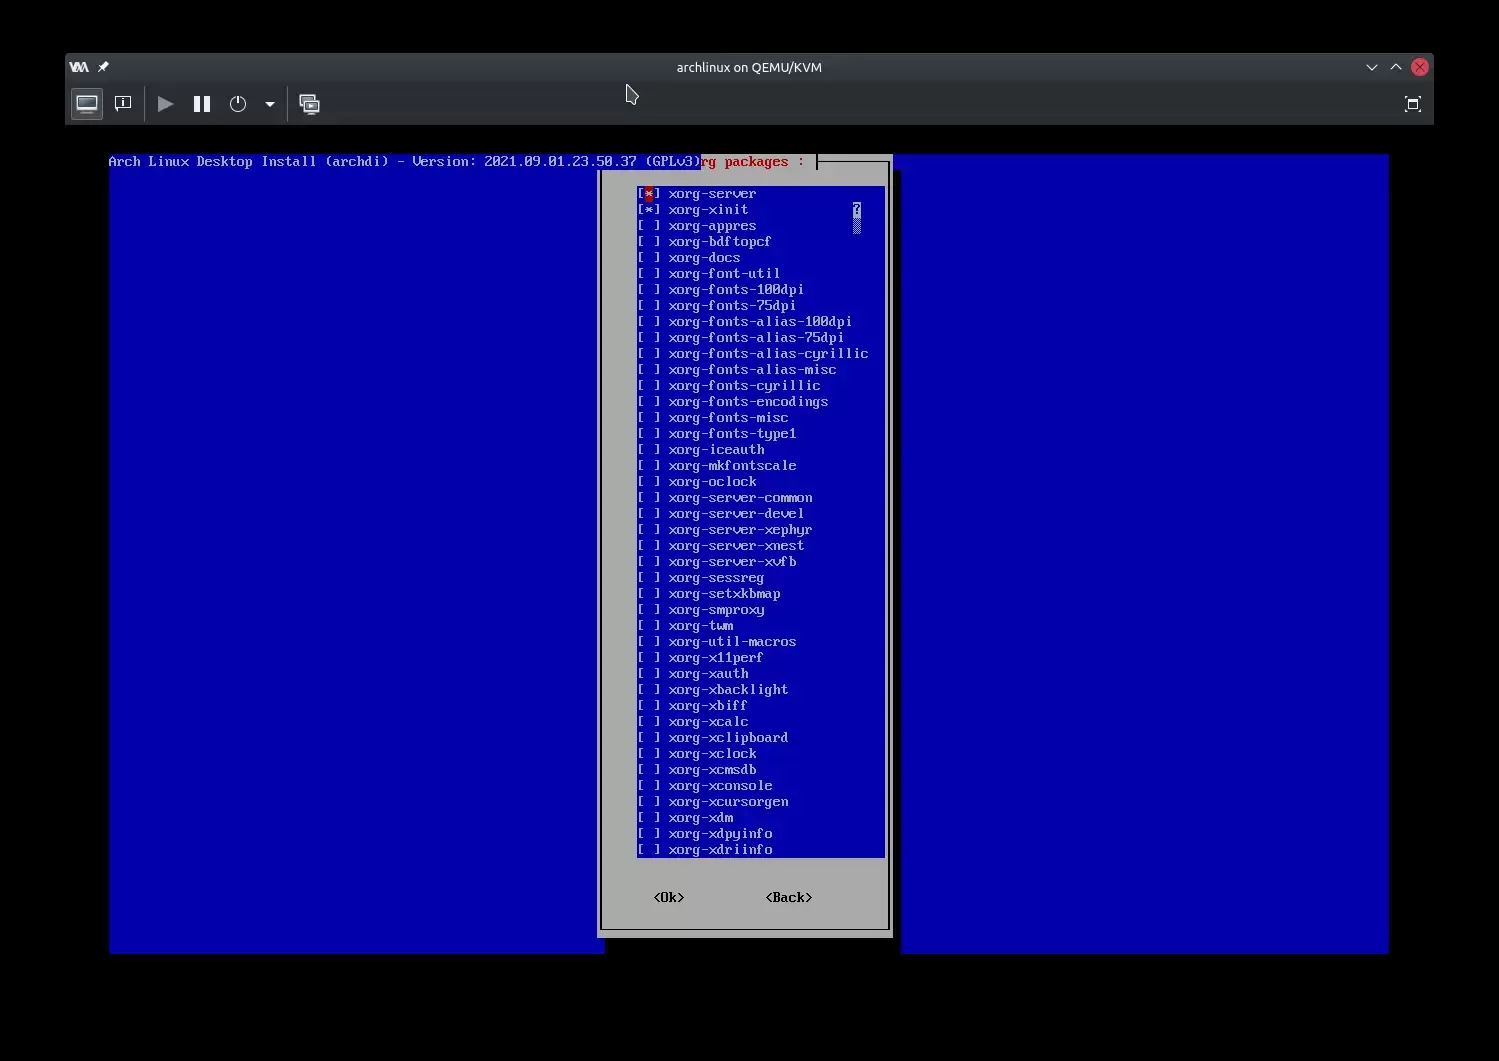Viewport: 1499px width, 1061px height.
Task: Pause the virtual machine
Action: click(x=202, y=104)
